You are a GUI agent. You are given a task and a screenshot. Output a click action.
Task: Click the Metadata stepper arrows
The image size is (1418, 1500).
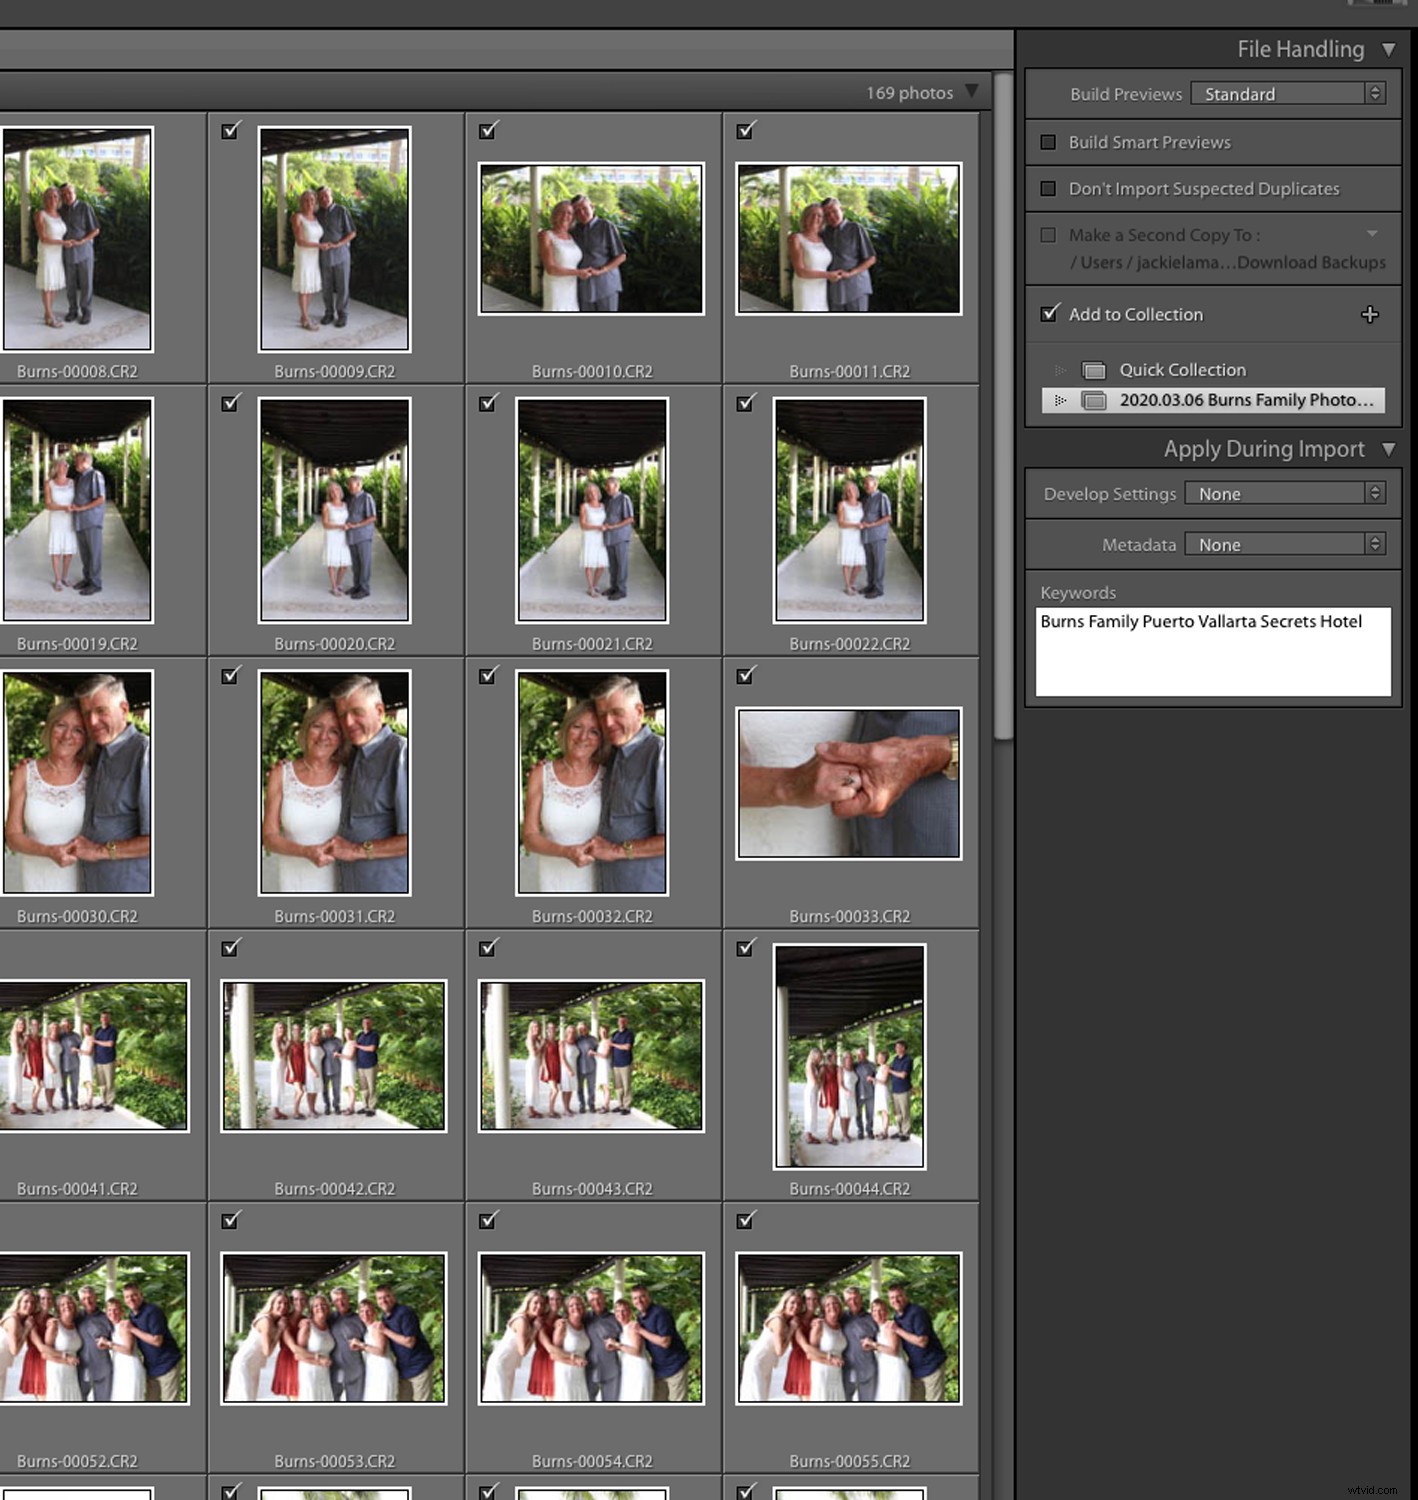tap(1374, 544)
